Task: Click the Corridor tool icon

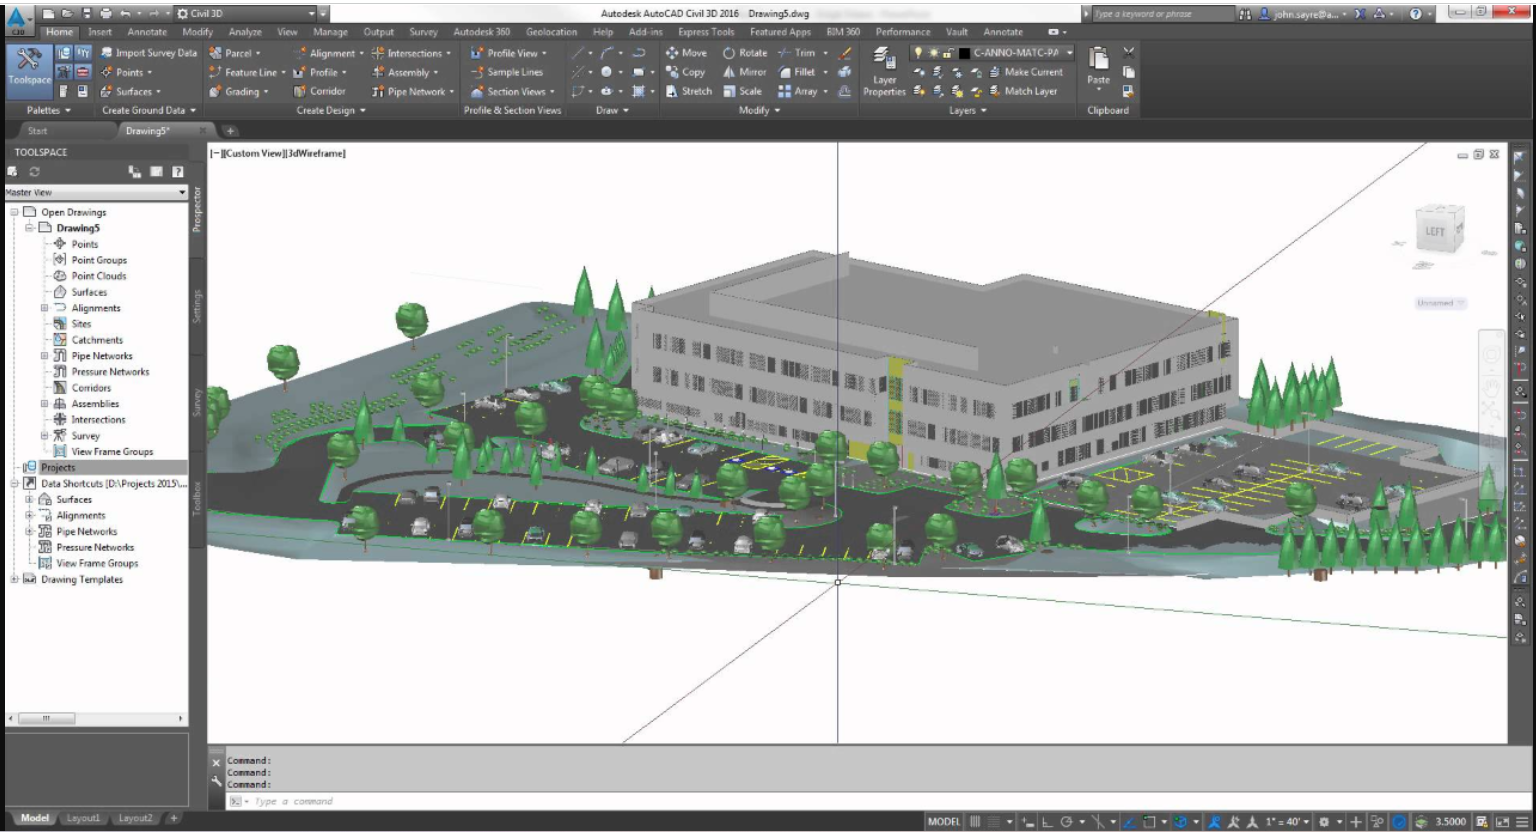Action: (x=300, y=91)
